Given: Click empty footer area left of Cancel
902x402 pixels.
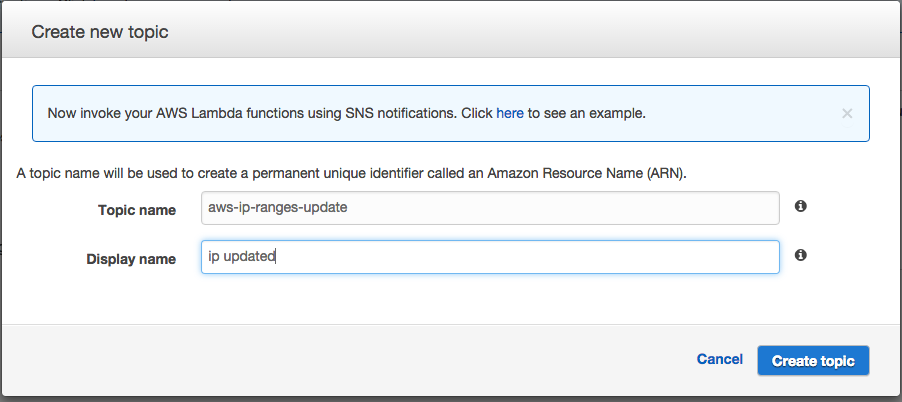Looking at the screenshot, I should (x=350, y=360).
